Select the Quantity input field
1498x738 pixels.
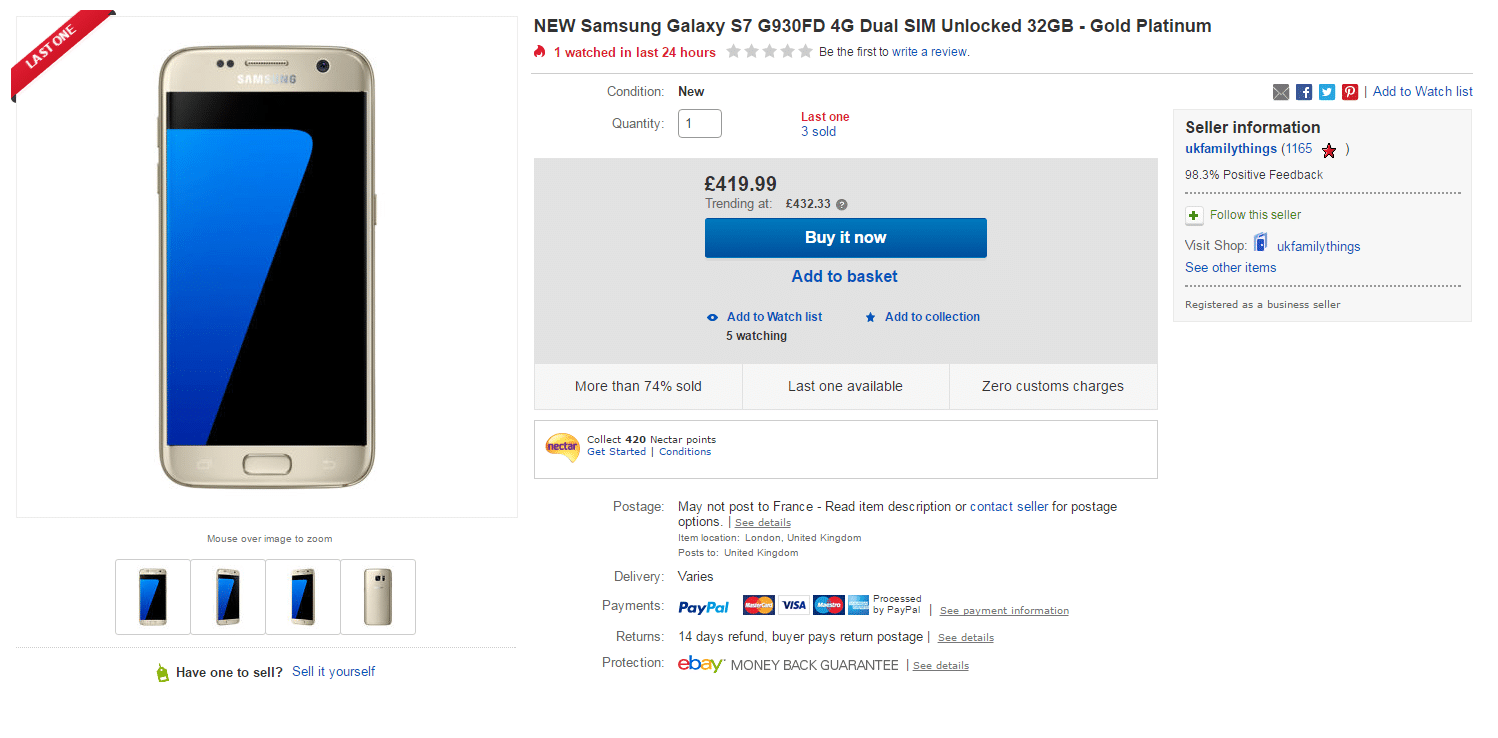tap(700, 124)
